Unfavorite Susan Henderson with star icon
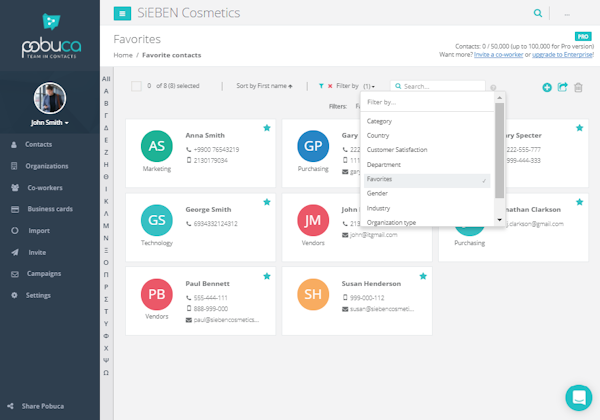This screenshot has height=420, width=600. pyautogui.click(x=423, y=276)
